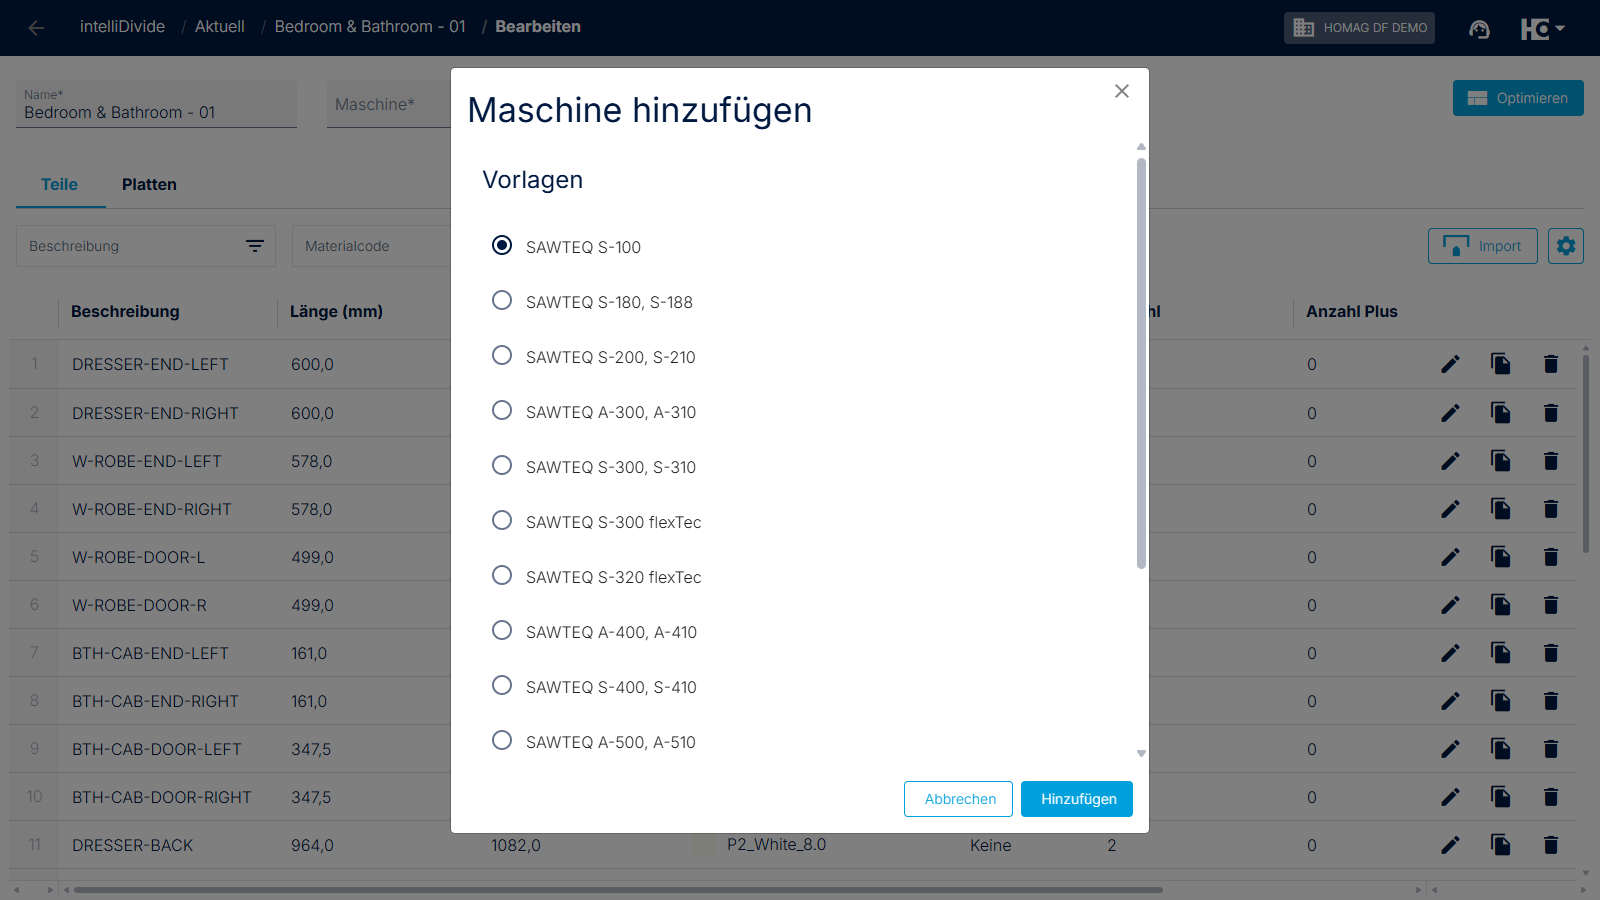Click dialog scrollbar down arrow

coord(1141,754)
